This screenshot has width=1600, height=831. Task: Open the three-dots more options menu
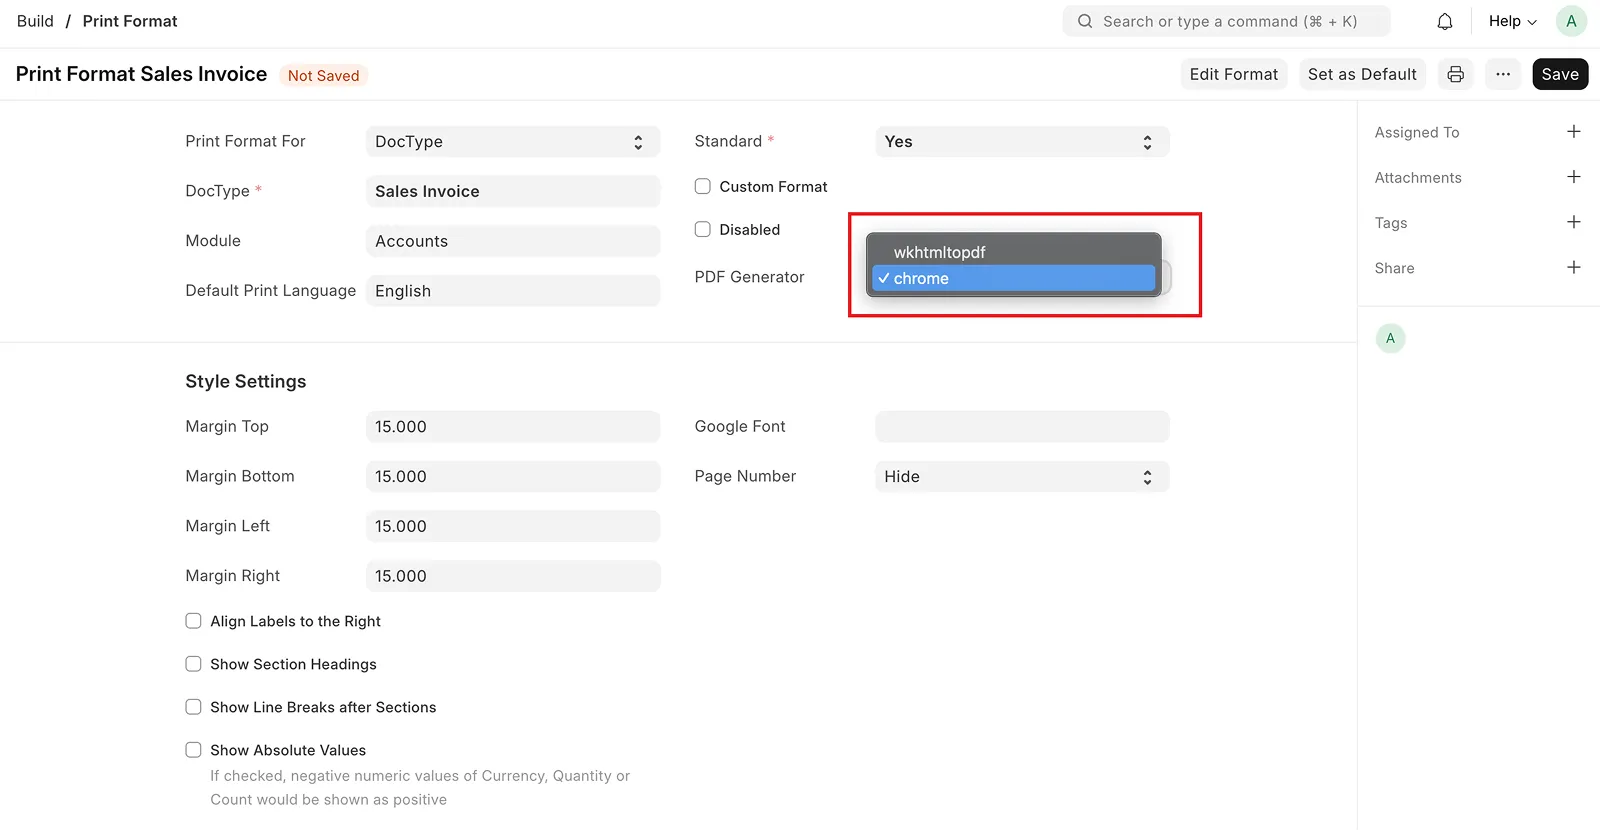(1503, 74)
